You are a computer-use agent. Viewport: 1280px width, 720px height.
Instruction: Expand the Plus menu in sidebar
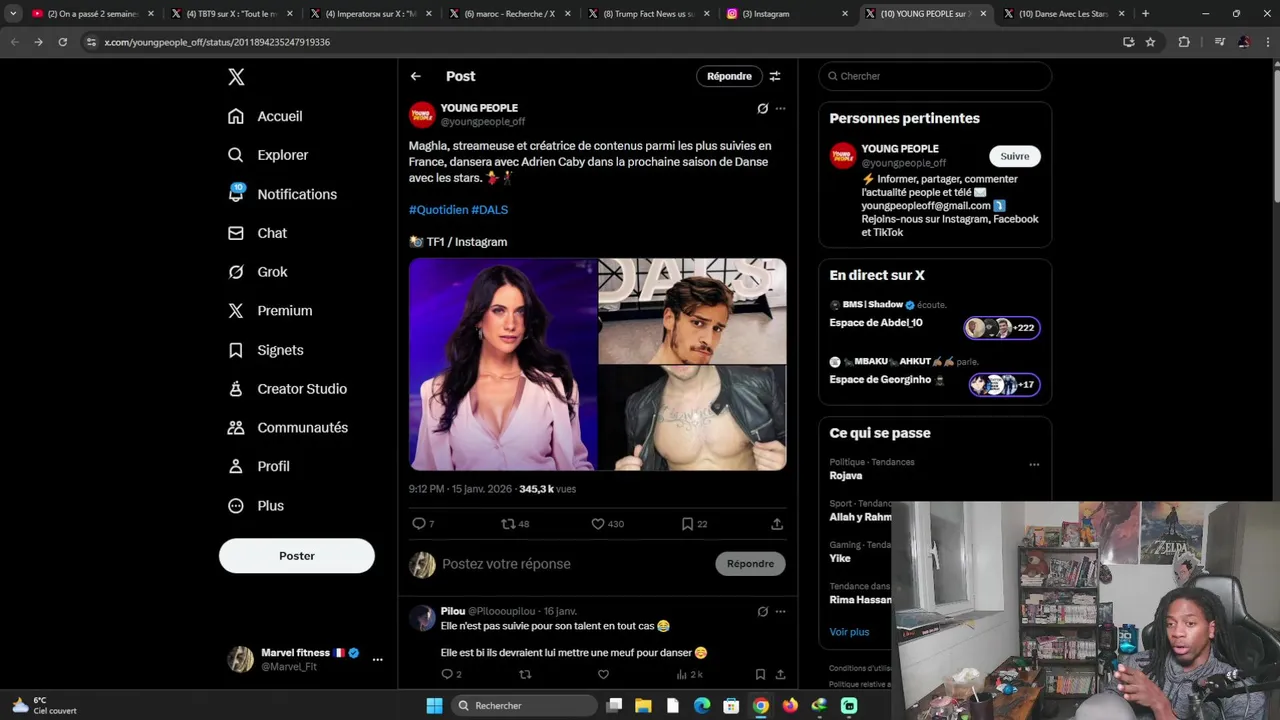click(255, 506)
